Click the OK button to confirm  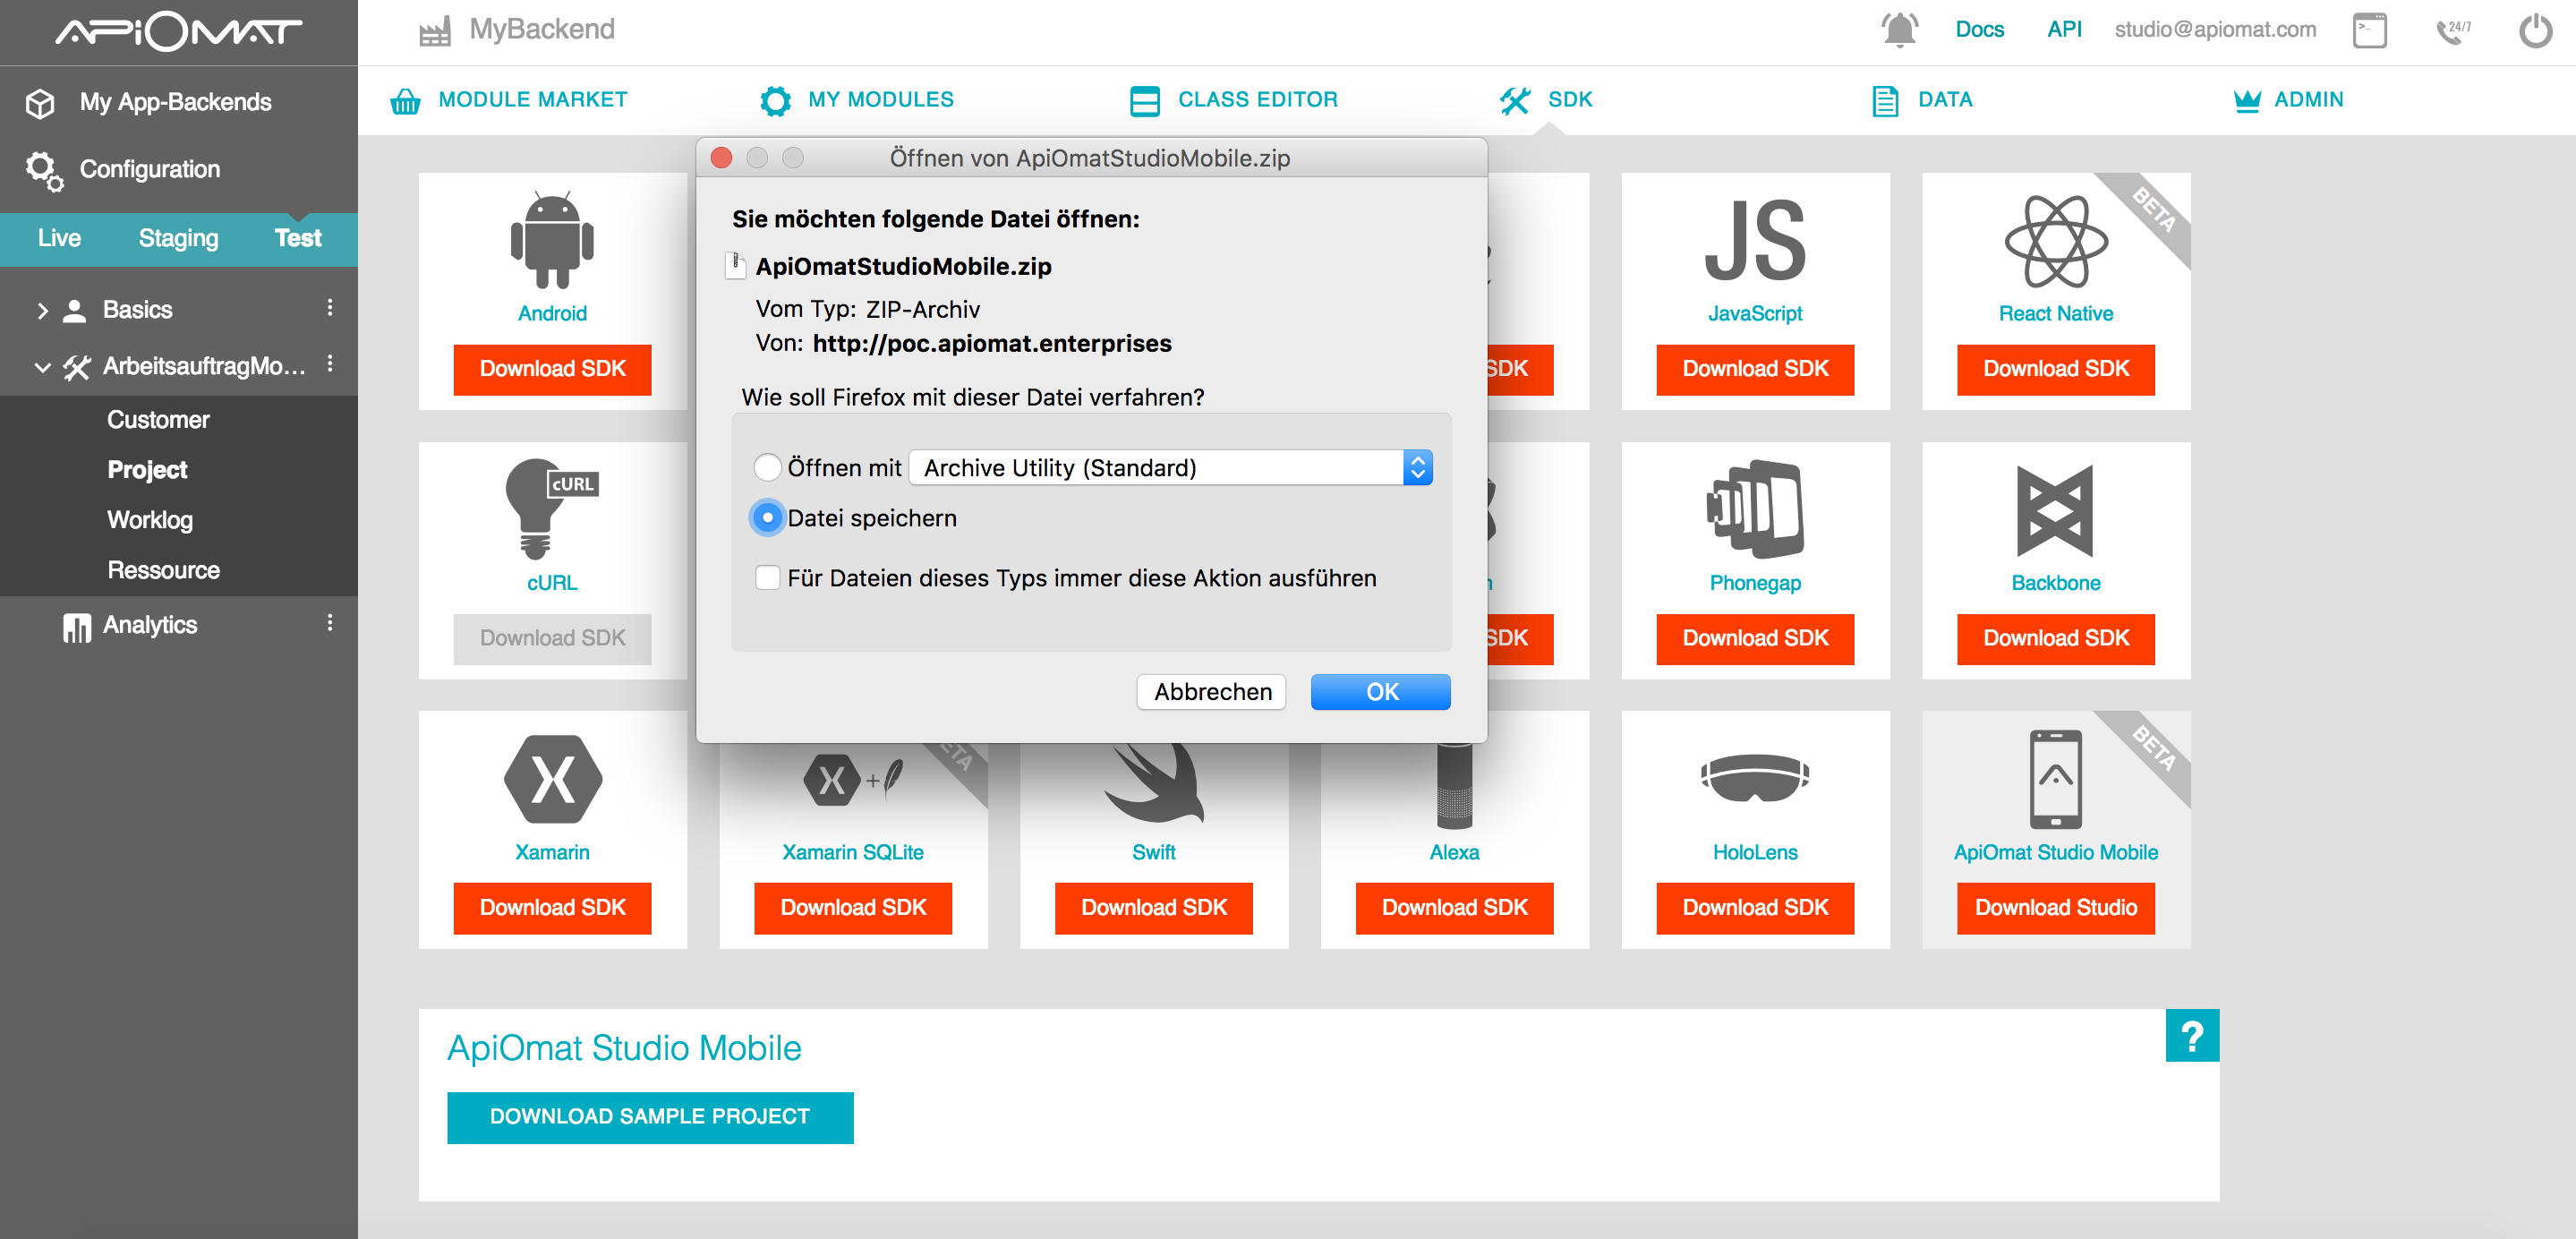tap(1380, 690)
